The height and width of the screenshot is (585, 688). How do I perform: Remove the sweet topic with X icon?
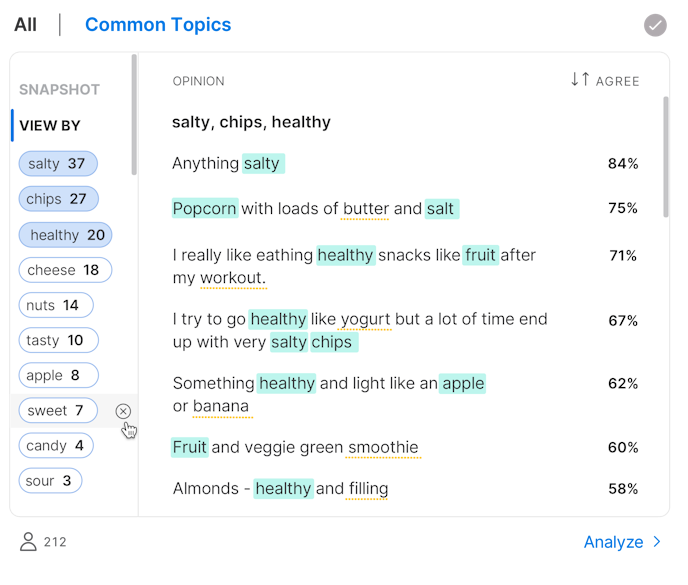point(123,411)
